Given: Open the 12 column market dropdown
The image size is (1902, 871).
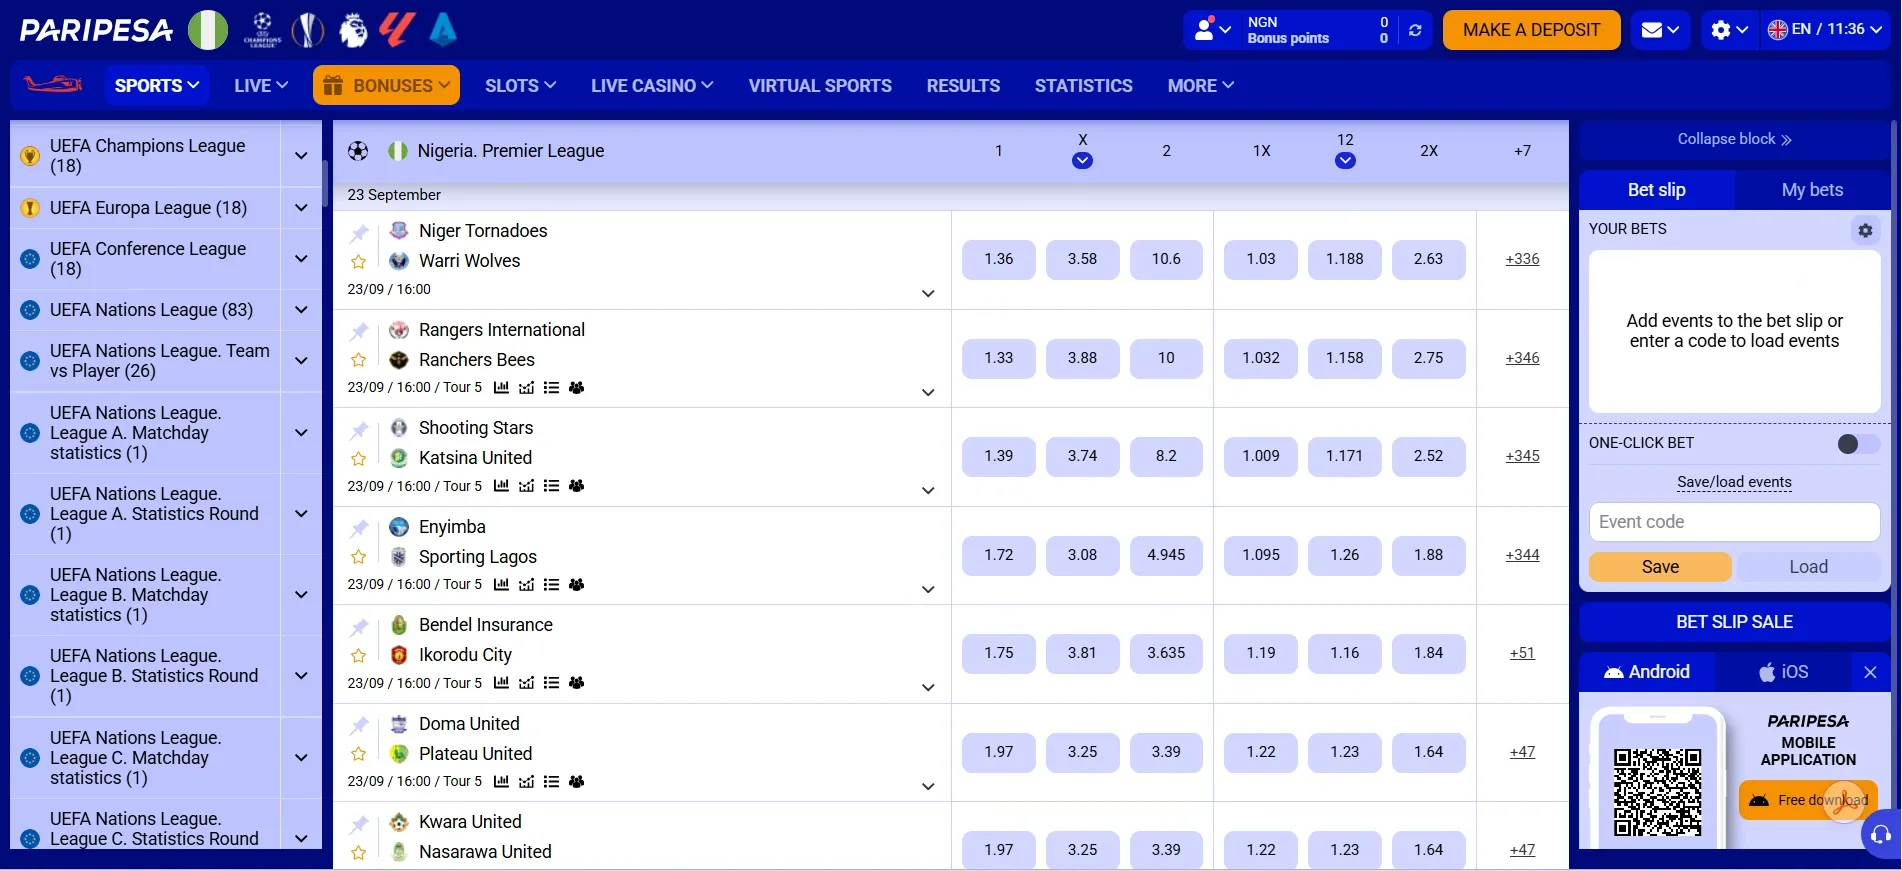Looking at the screenshot, I should 1345,160.
